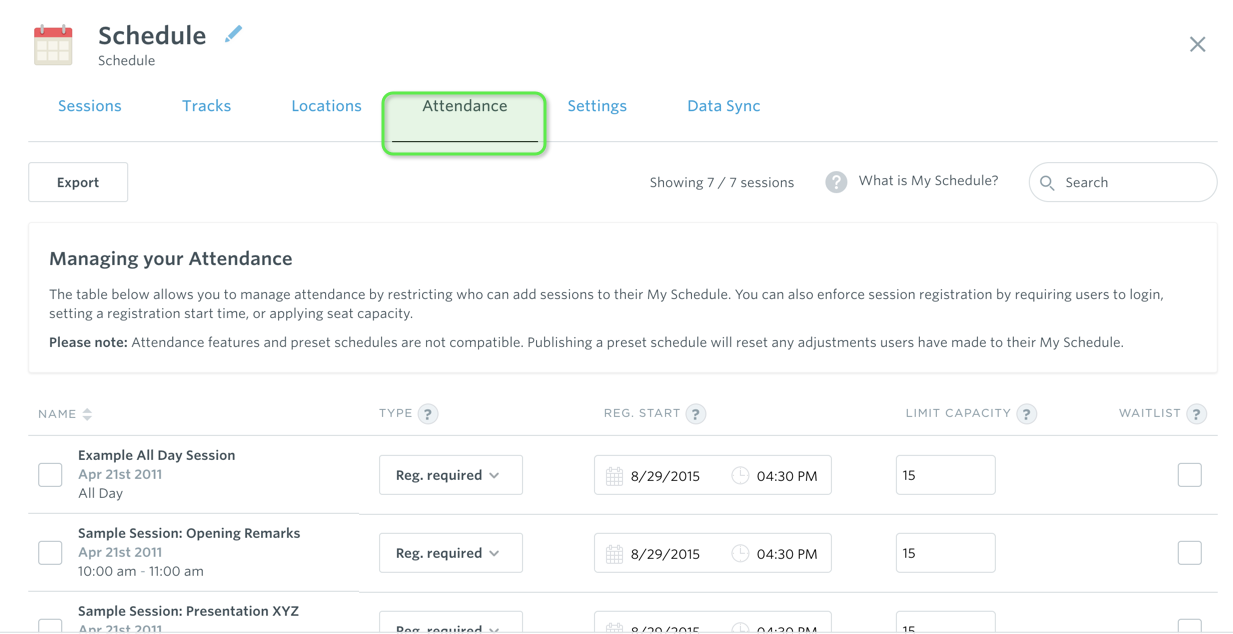Go to the Locations tab
This screenshot has width=1233, height=634.
tap(326, 106)
